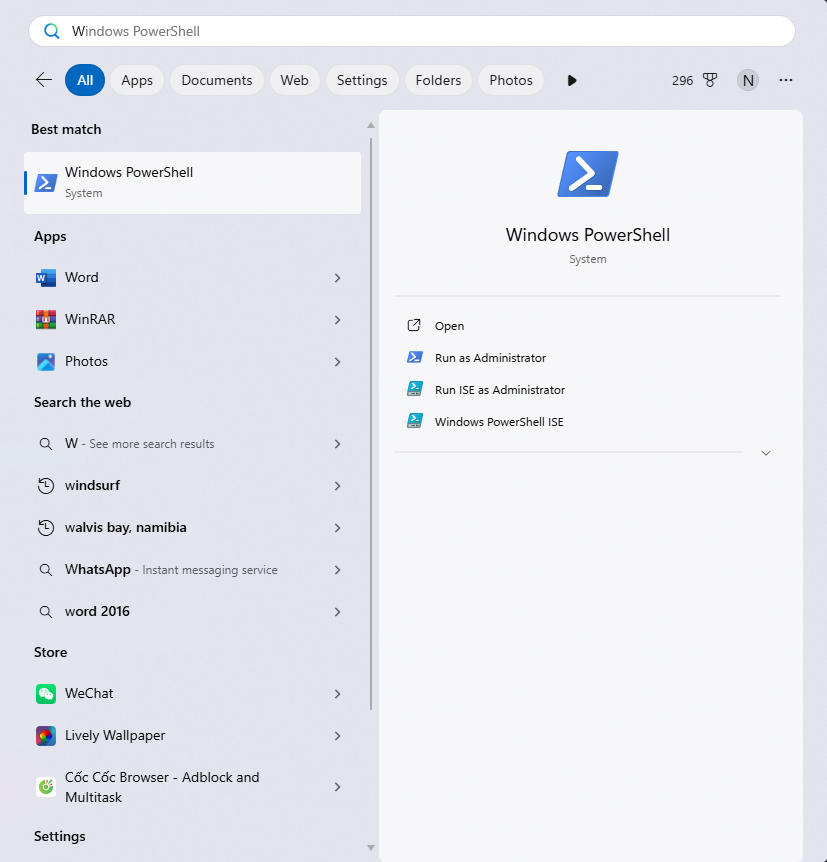The image size is (827, 862).
Task: Click the Windows PowerShell ISE icon
Action: (x=415, y=421)
